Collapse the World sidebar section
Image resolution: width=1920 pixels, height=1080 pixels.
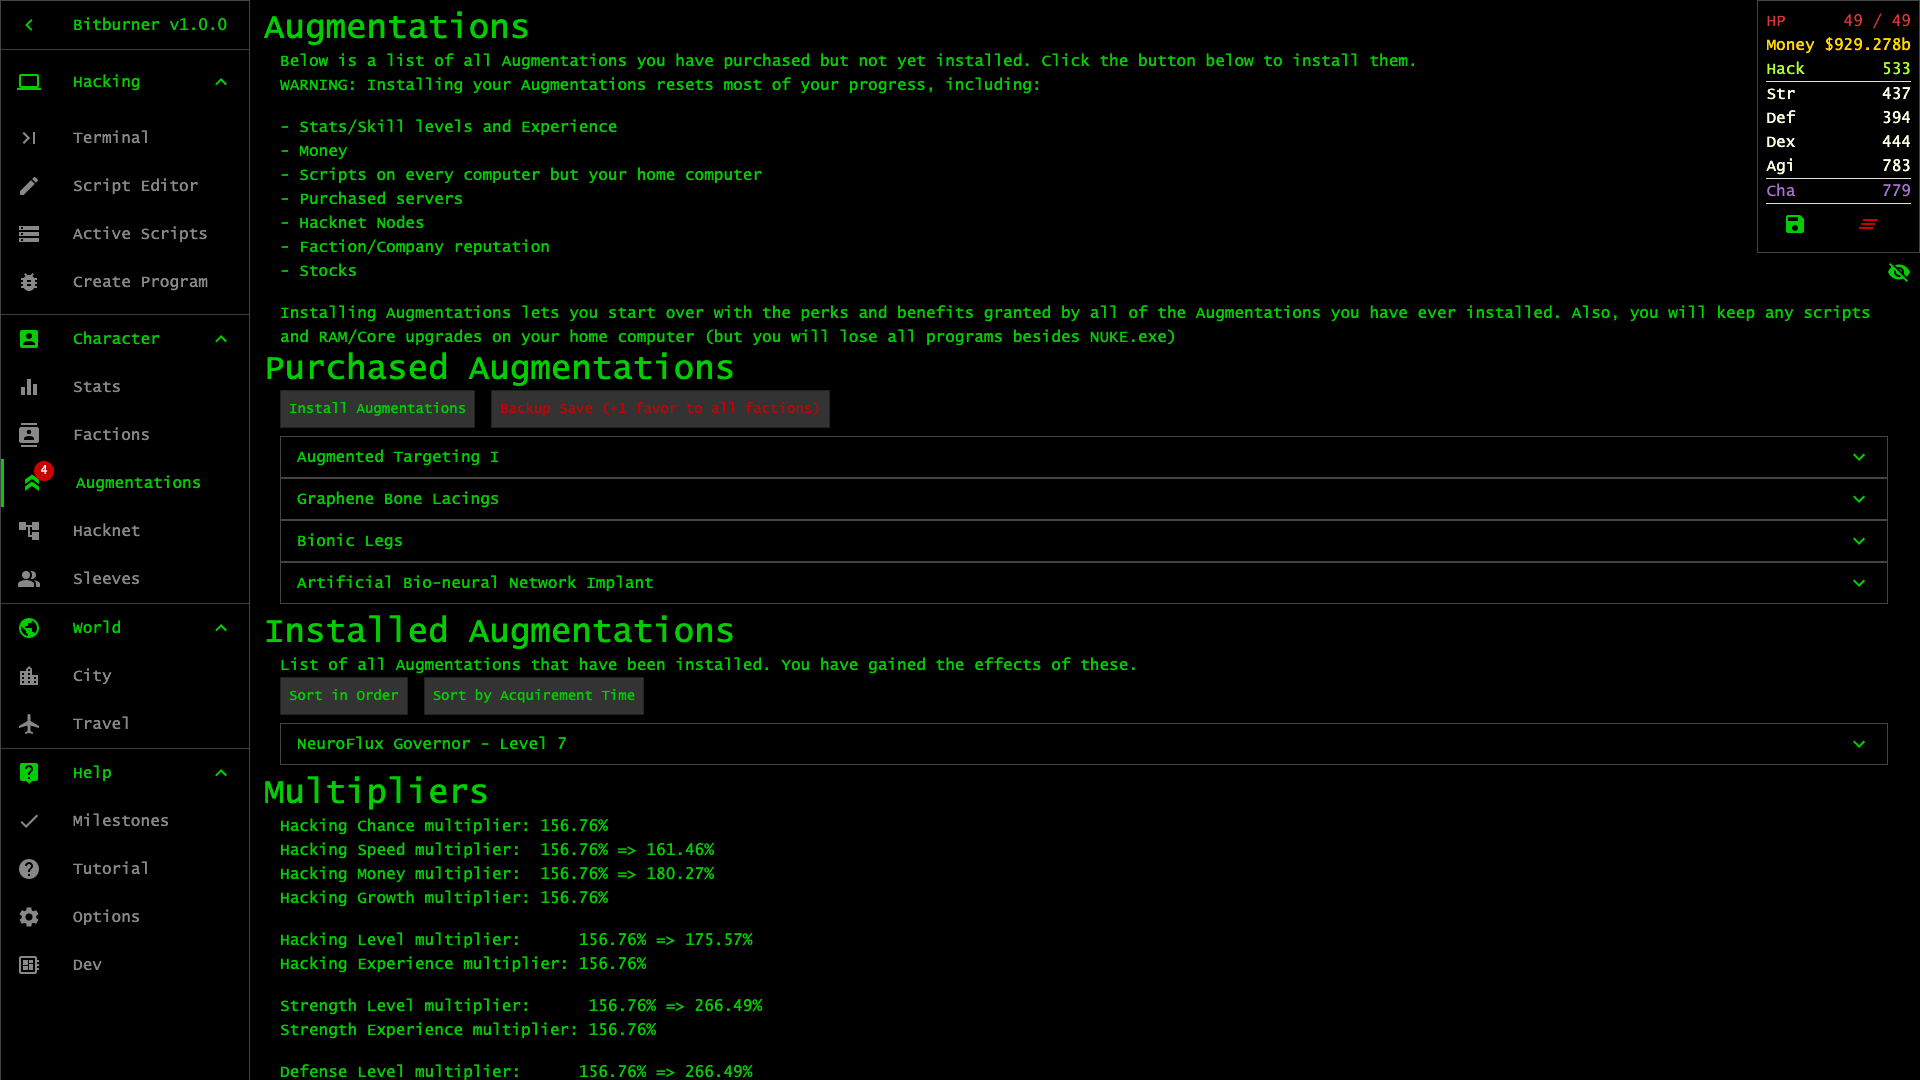(x=221, y=628)
